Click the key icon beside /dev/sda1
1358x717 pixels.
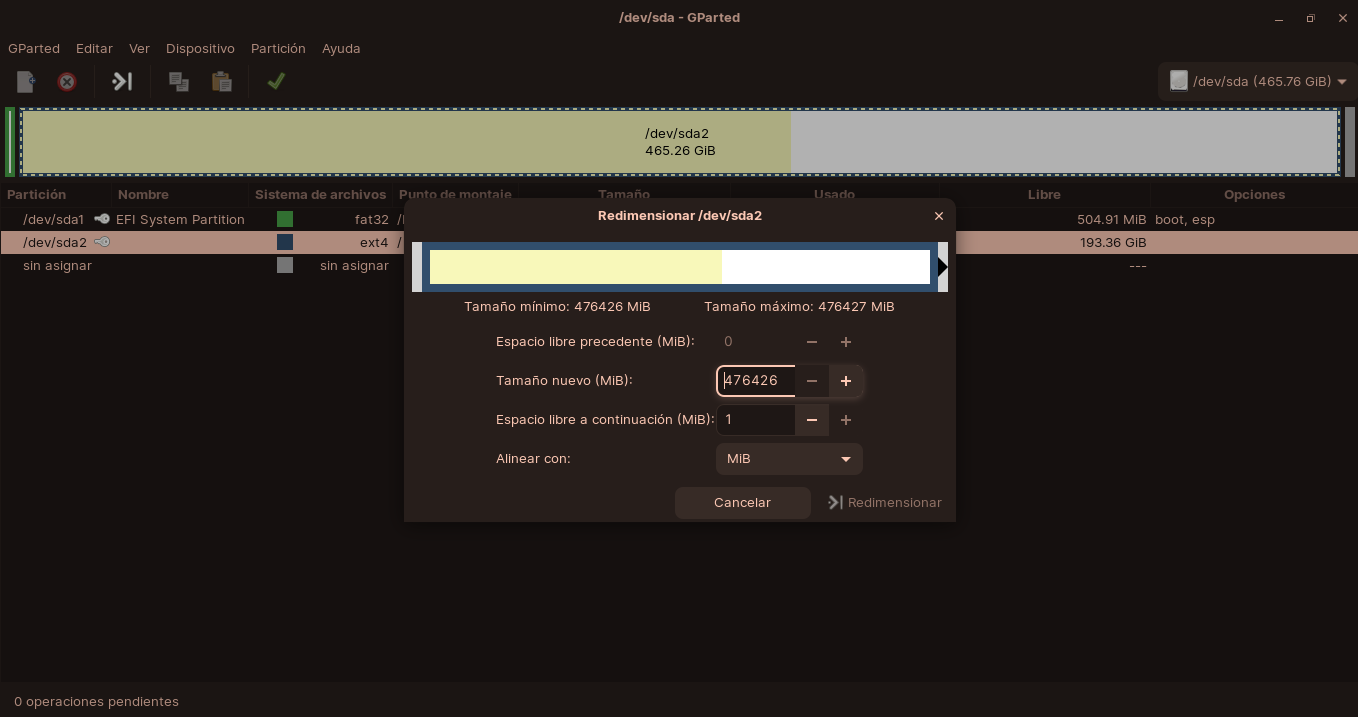101,219
